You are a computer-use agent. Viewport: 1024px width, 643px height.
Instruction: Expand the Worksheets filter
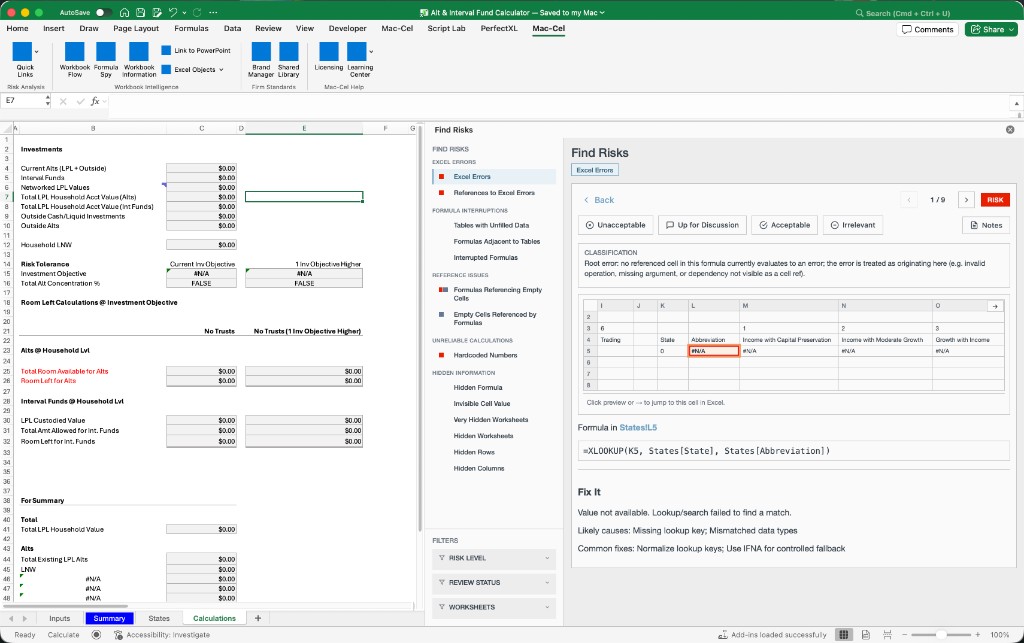(494, 607)
